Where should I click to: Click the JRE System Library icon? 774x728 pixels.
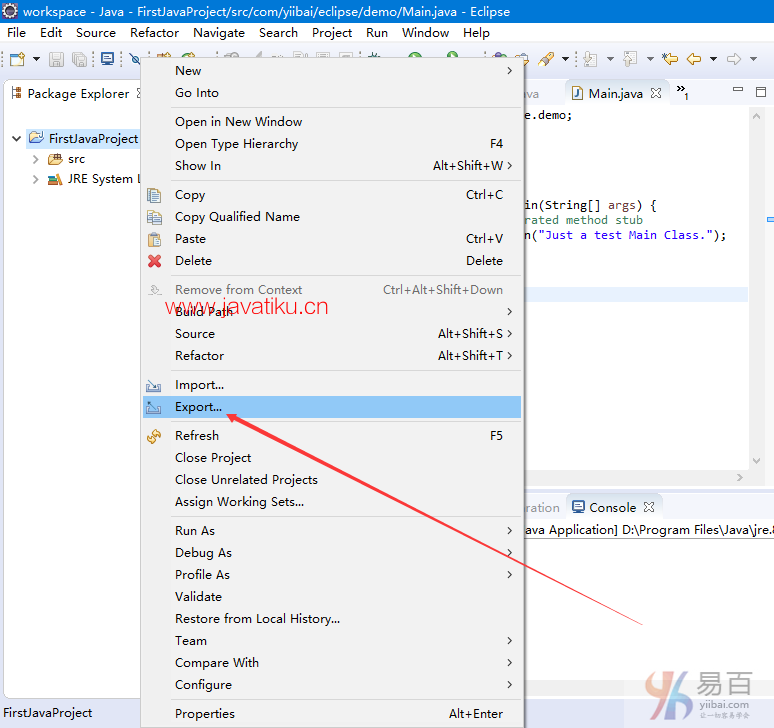click(x=55, y=179)
